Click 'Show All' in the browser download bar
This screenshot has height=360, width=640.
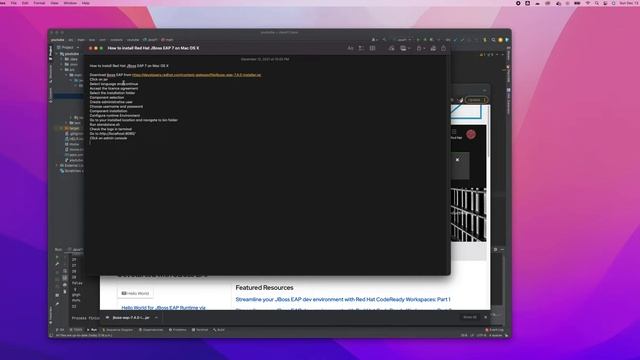[x=469, y=317]
